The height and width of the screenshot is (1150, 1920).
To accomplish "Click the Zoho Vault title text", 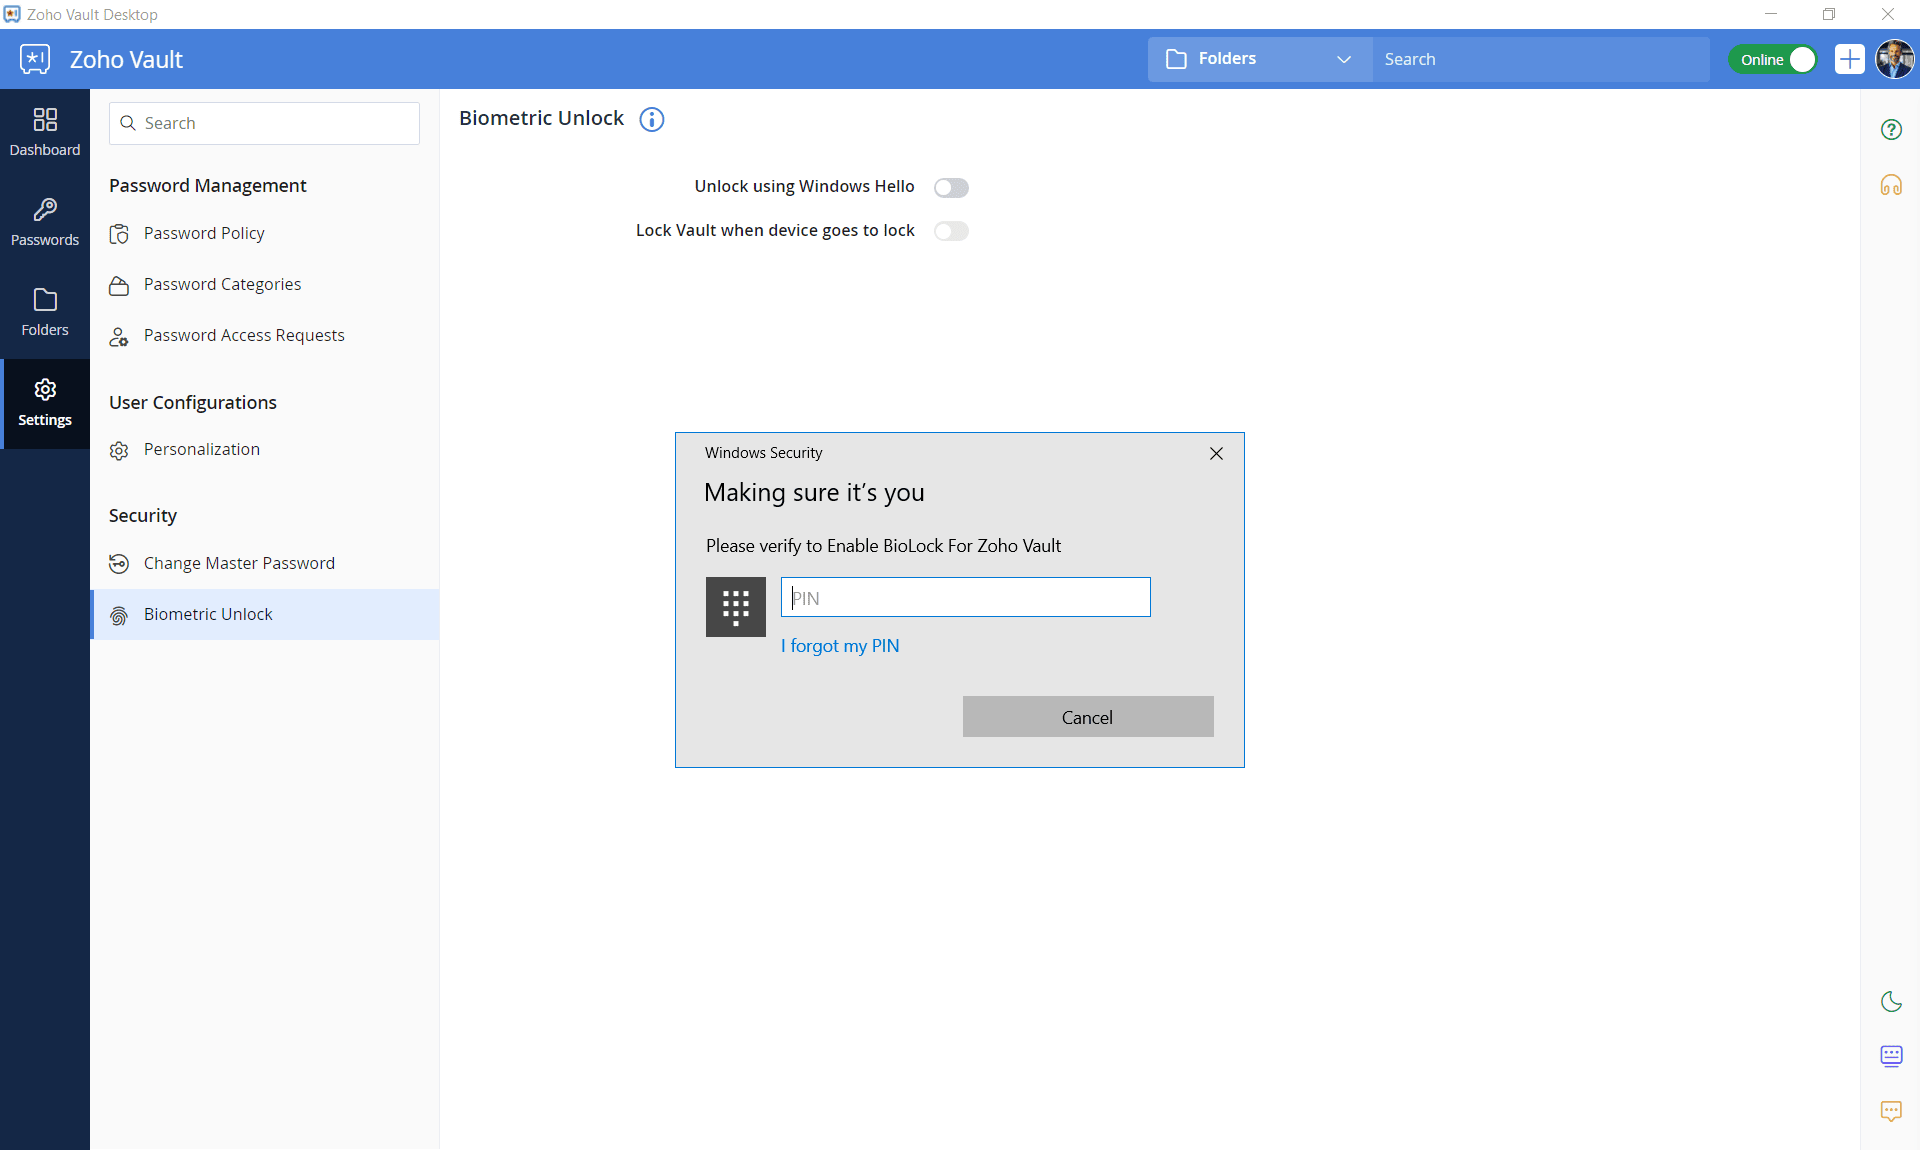I will point(126,60).
